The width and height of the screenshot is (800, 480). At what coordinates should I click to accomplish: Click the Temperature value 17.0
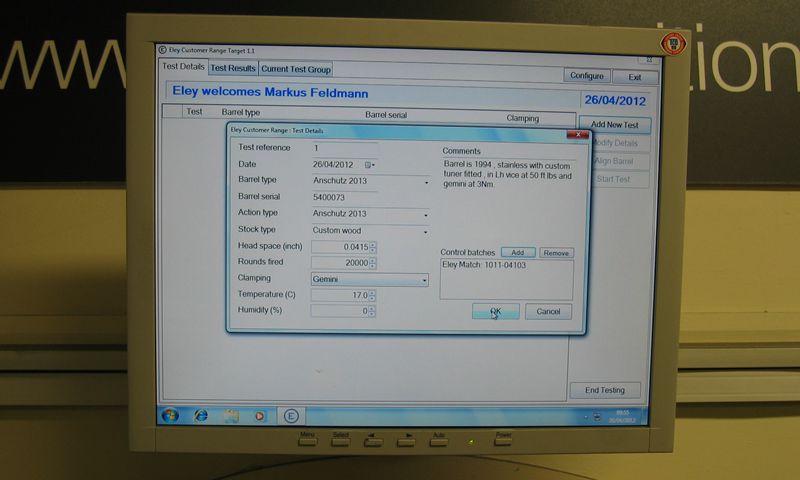(x=360, y=295)
